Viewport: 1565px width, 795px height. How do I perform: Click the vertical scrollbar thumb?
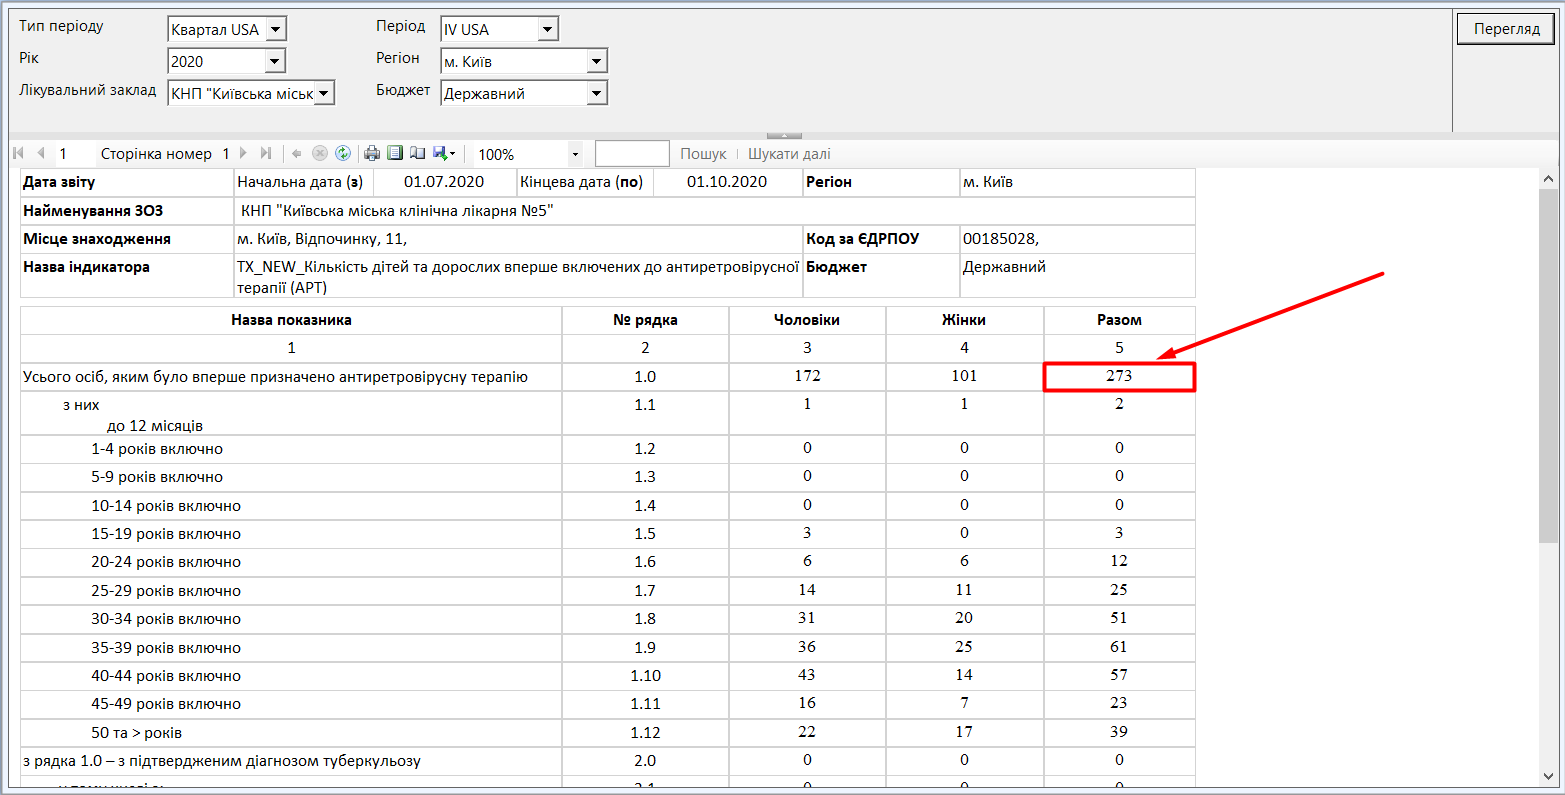coord(1549,365)
